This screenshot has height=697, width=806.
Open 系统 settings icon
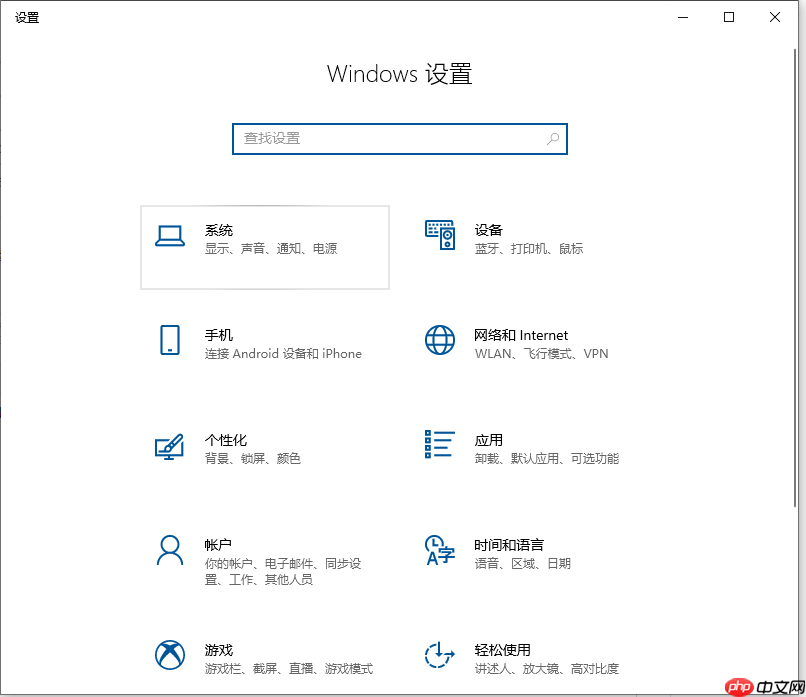click(170, 237)
